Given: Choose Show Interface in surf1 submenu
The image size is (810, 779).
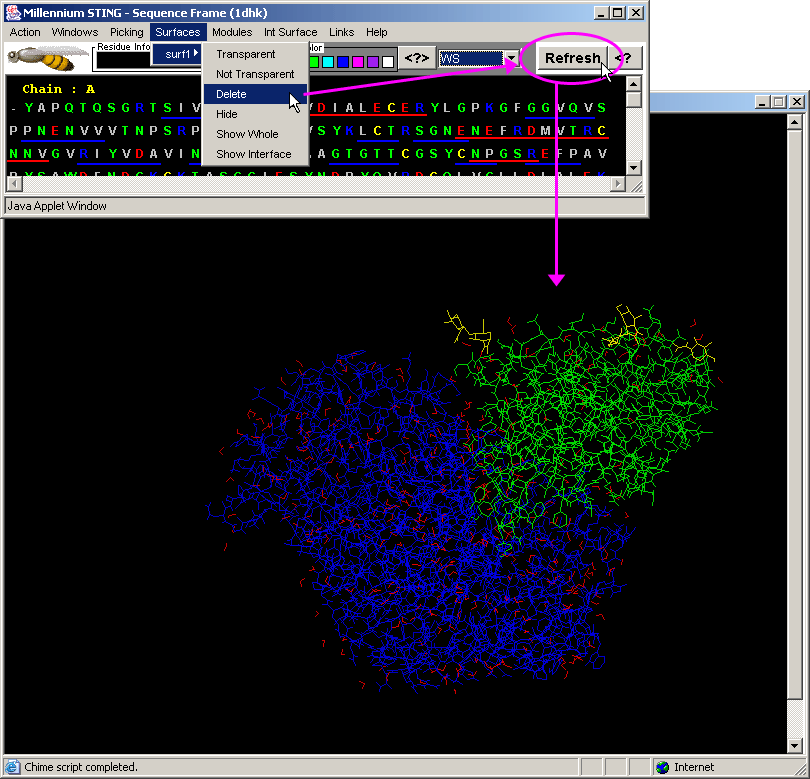Looking at the screenshot, I should pyautogui.click(x=255, y=154).
